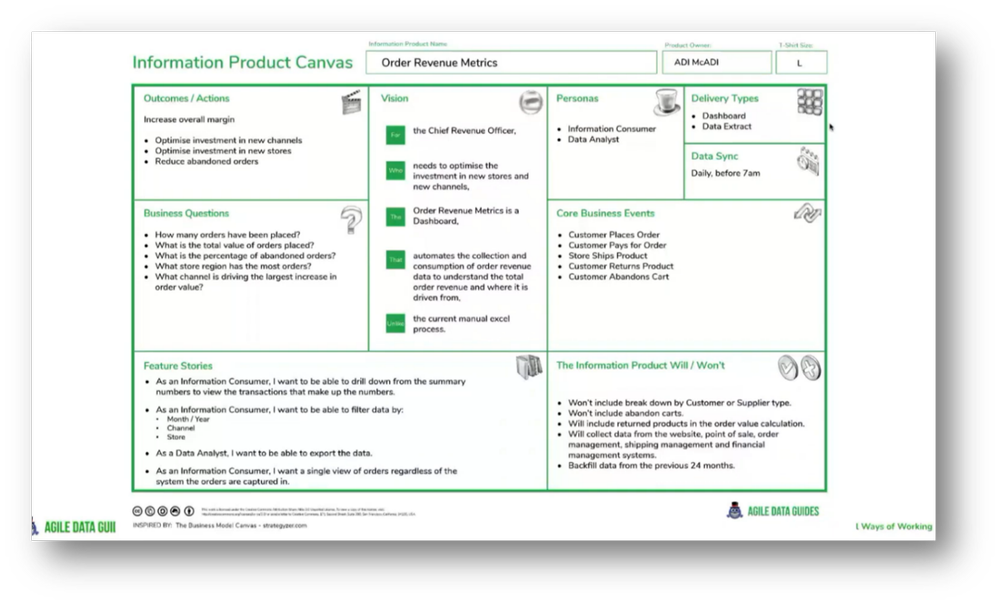
Task: Click 'the current manual excel process.' text
Action: [x=461, y=324]
